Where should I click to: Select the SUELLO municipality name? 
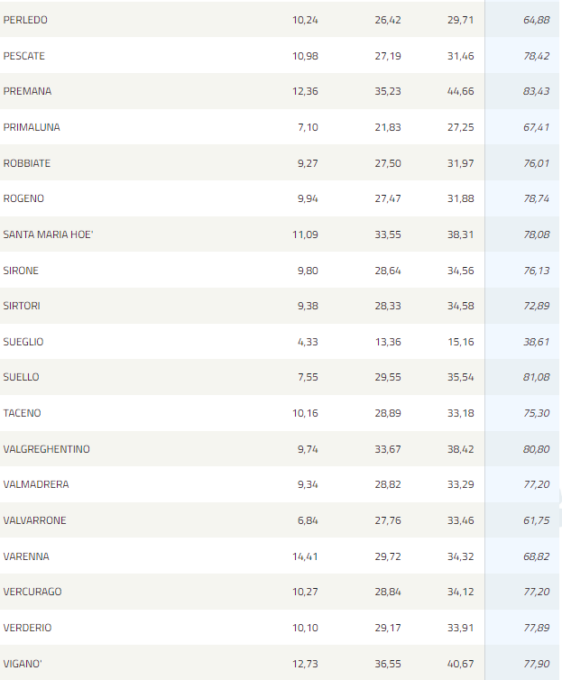click(21, 377)
